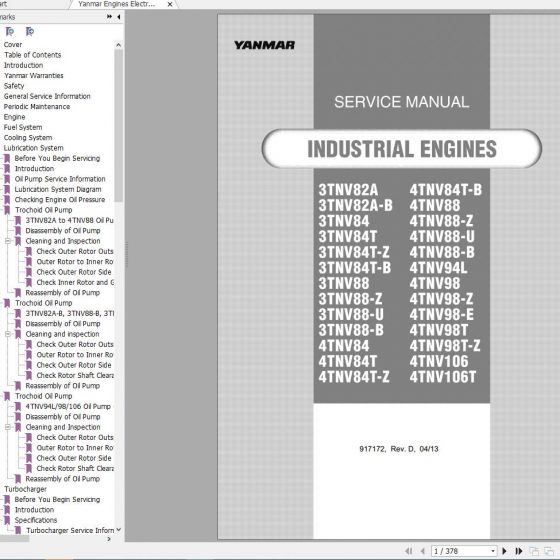This screenshot has height=560, width=560.
Task: Collapse second Cleaning and inspection node
Action: point(8,334)
